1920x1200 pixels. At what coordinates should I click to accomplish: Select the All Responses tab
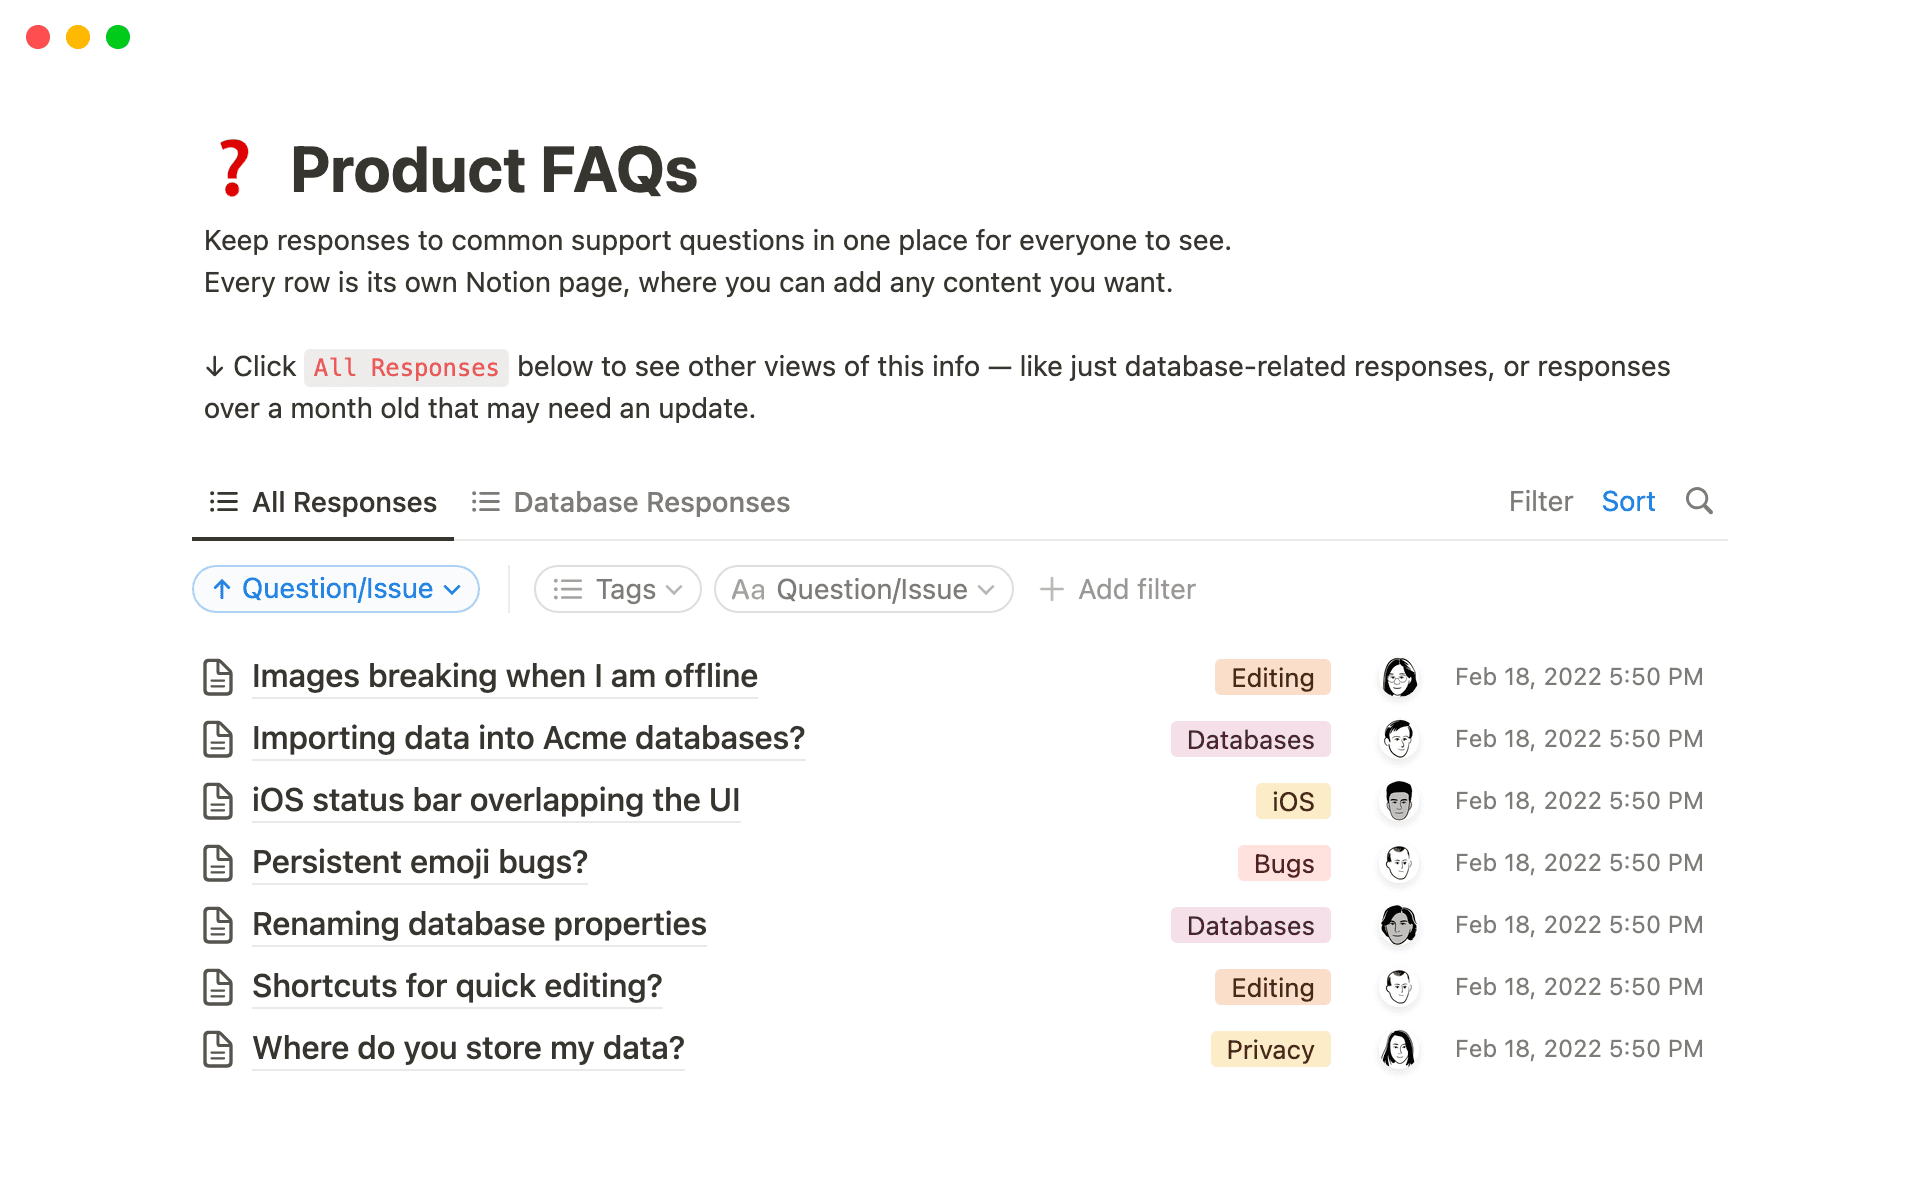click(344, 502)
